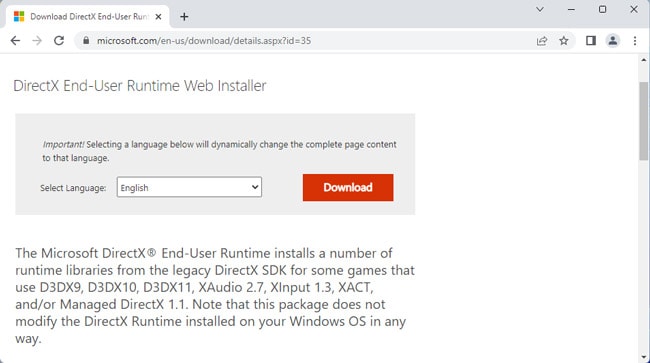The height and width of the screenshot is (363, 650).
Task: Open the user profile avatar icon
Action: (x=613, y=41)
